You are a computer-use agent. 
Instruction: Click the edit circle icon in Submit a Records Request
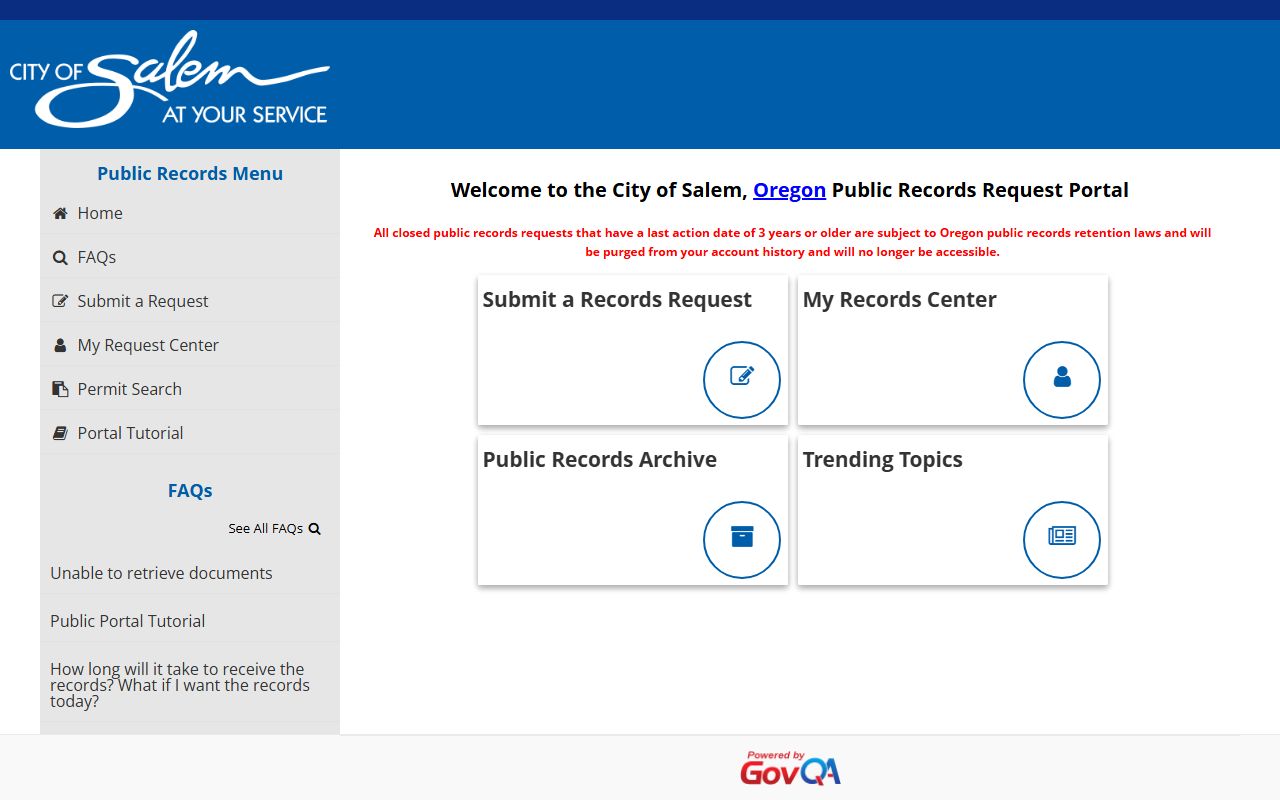point(742,380)
